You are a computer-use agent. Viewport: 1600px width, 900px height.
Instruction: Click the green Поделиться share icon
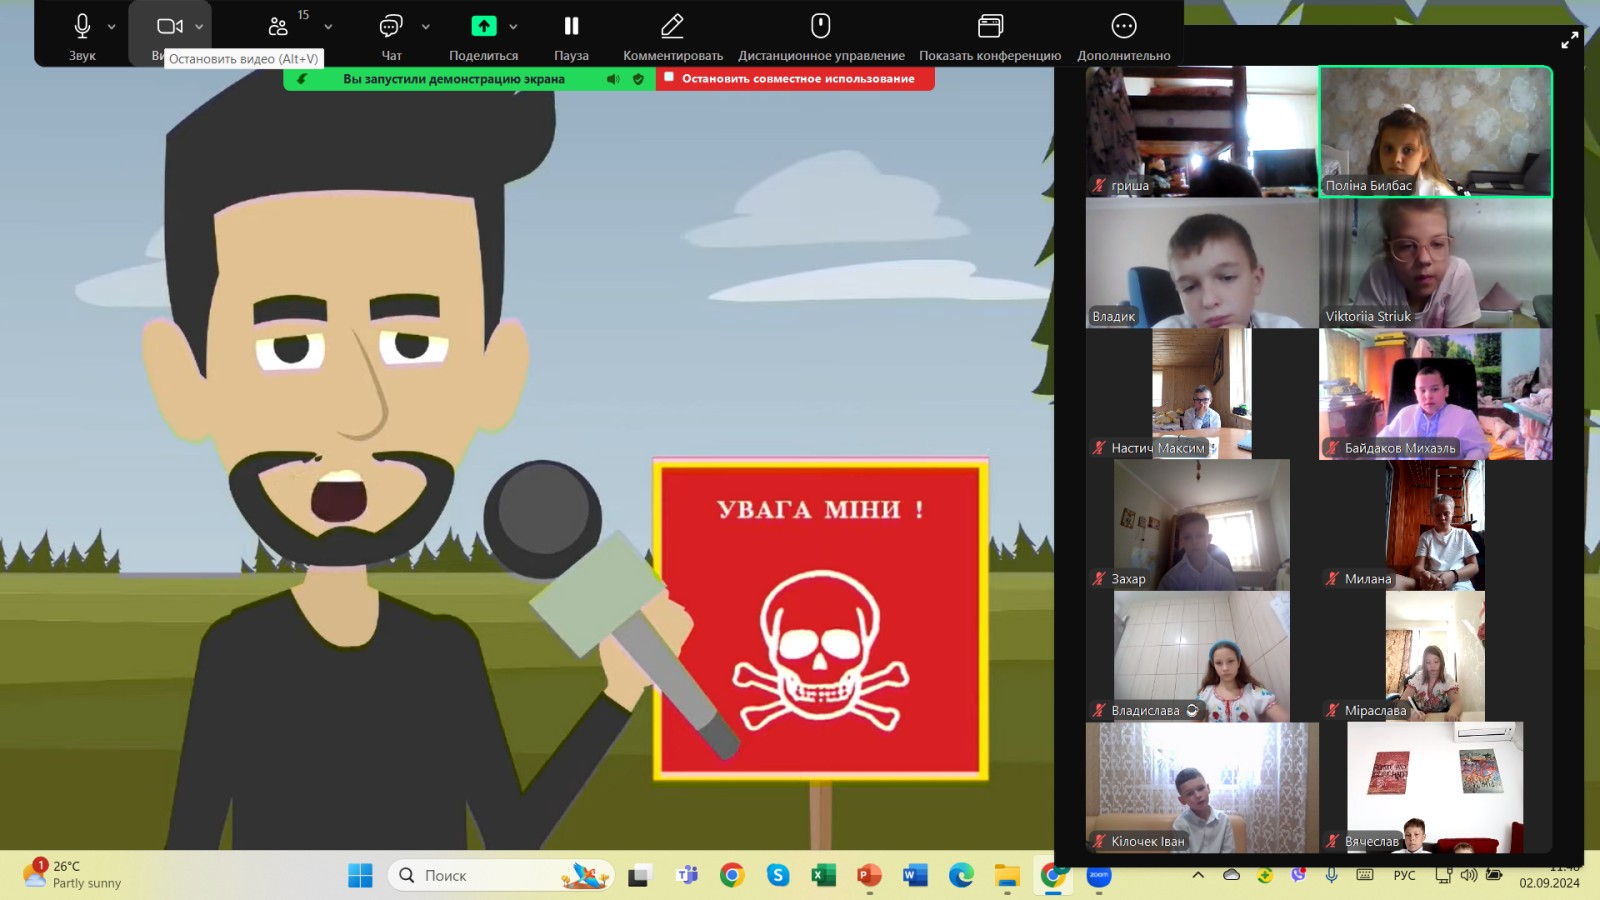(484, 27)
